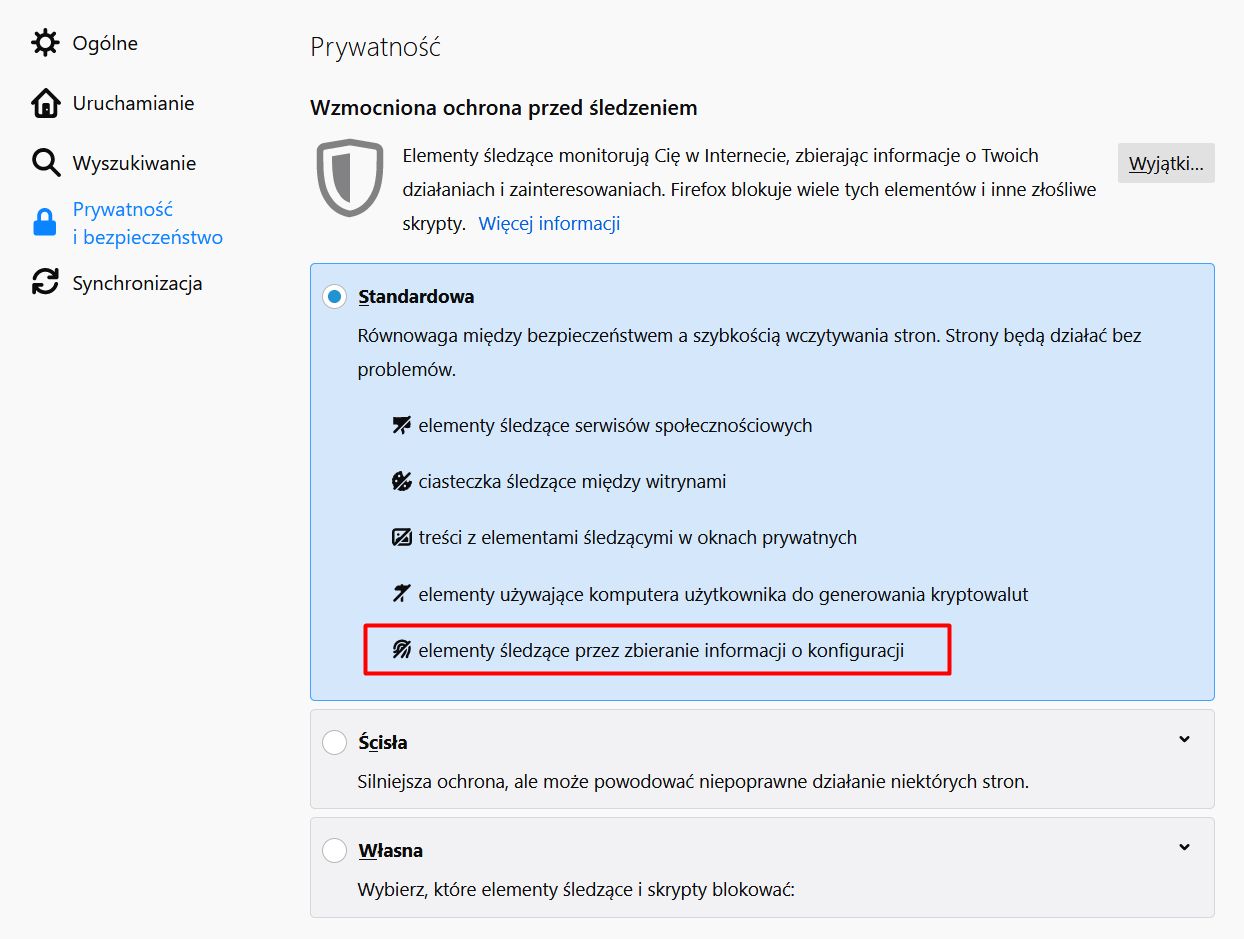Image resolution: width=1244 pixels, height=939 pixels.
Task: Click the blue lock icon next to Prywatność
Action: pyautogui.click(x=45, y=222)
